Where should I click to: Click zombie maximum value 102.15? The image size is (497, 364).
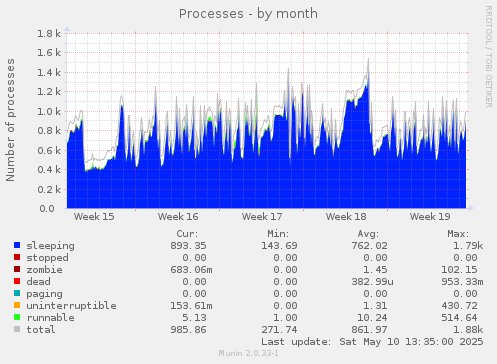point(460,270)
